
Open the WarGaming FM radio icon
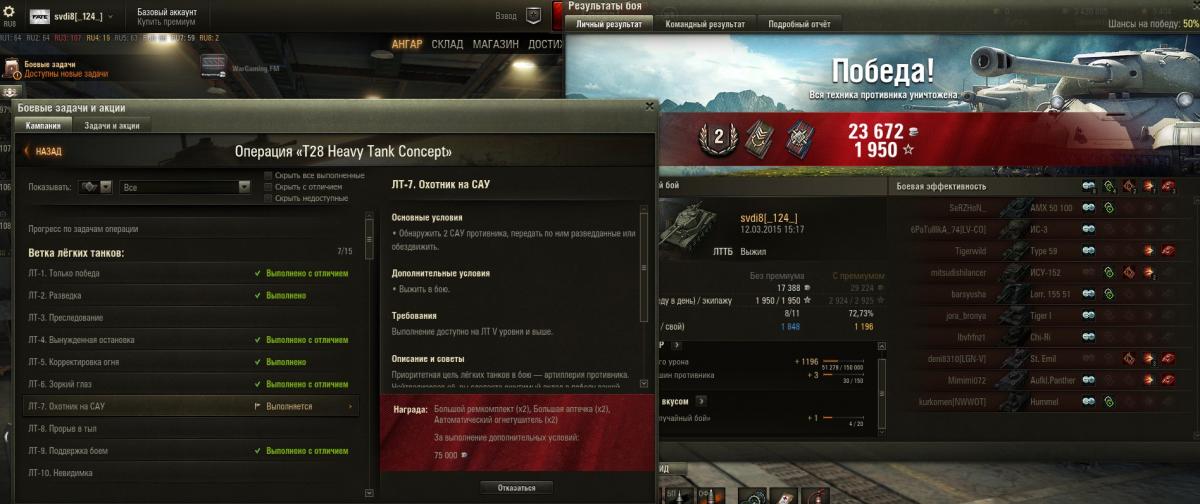pyautogui.click(x=214, y=67)
